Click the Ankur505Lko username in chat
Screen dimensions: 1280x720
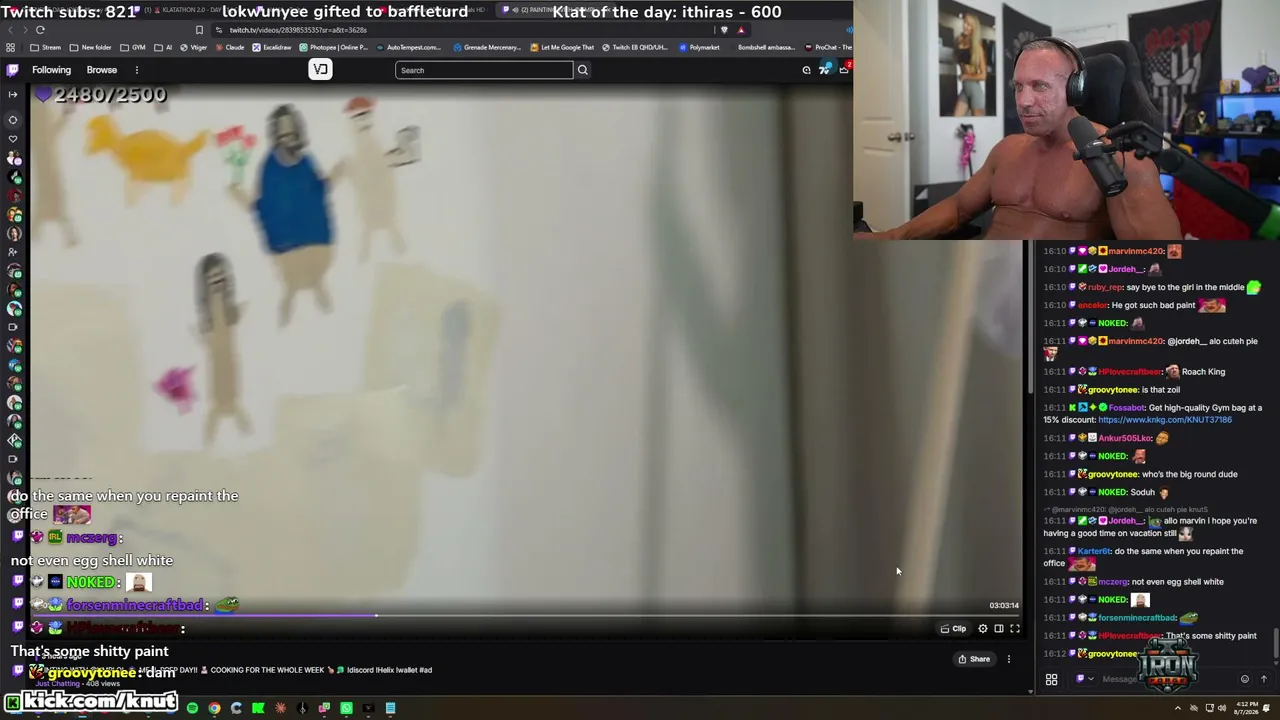click(x=1125, y=438)
